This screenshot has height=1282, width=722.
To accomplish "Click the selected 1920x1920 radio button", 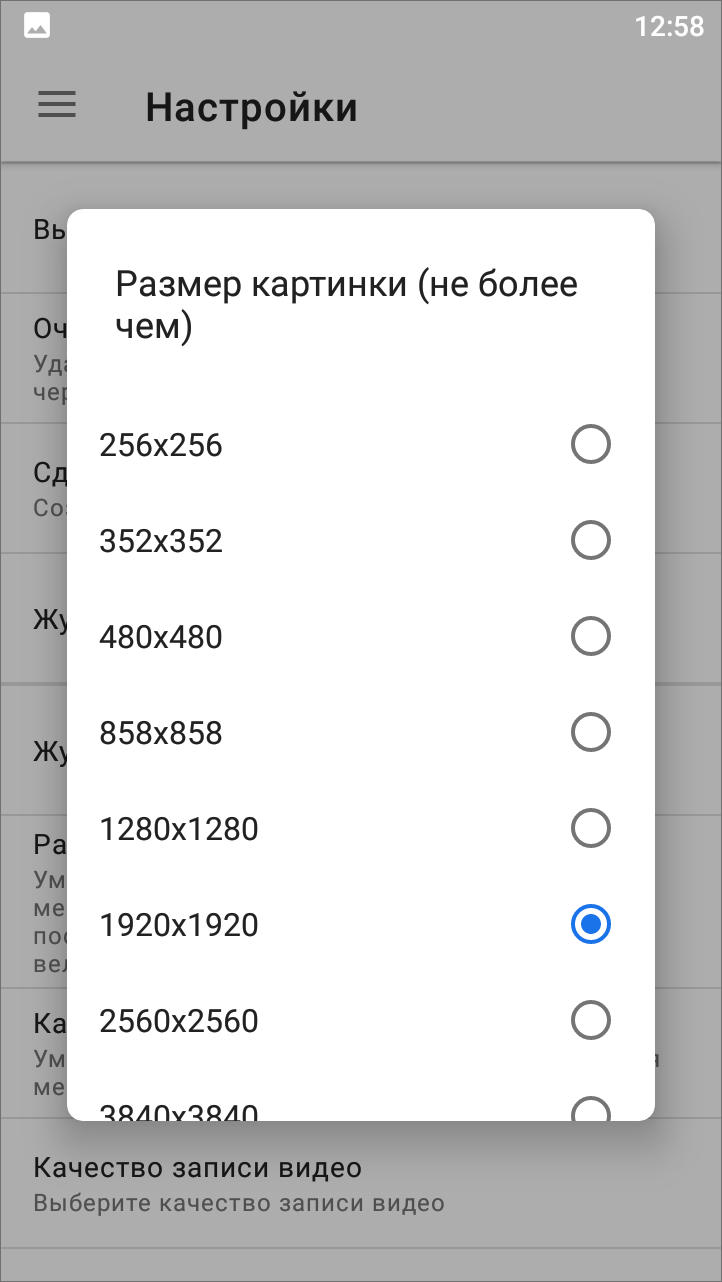I will 590,925.
